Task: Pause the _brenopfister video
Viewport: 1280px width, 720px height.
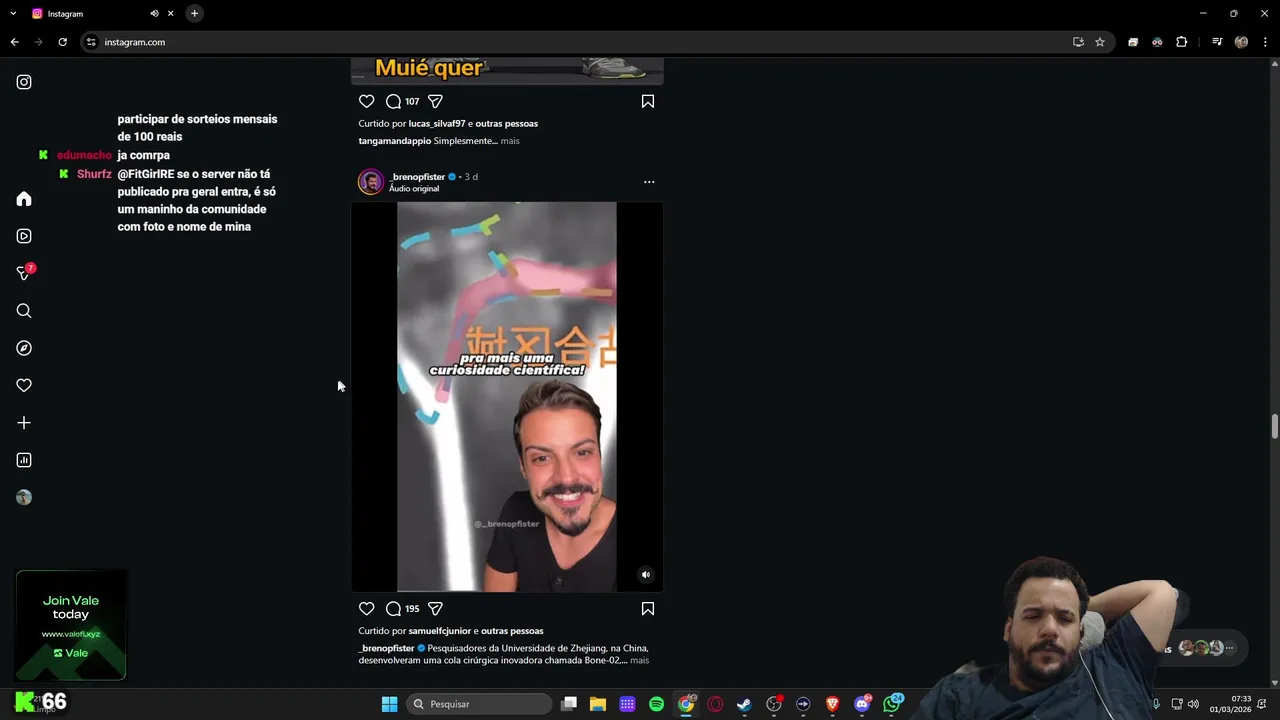Action: click(x=507, y=397)
